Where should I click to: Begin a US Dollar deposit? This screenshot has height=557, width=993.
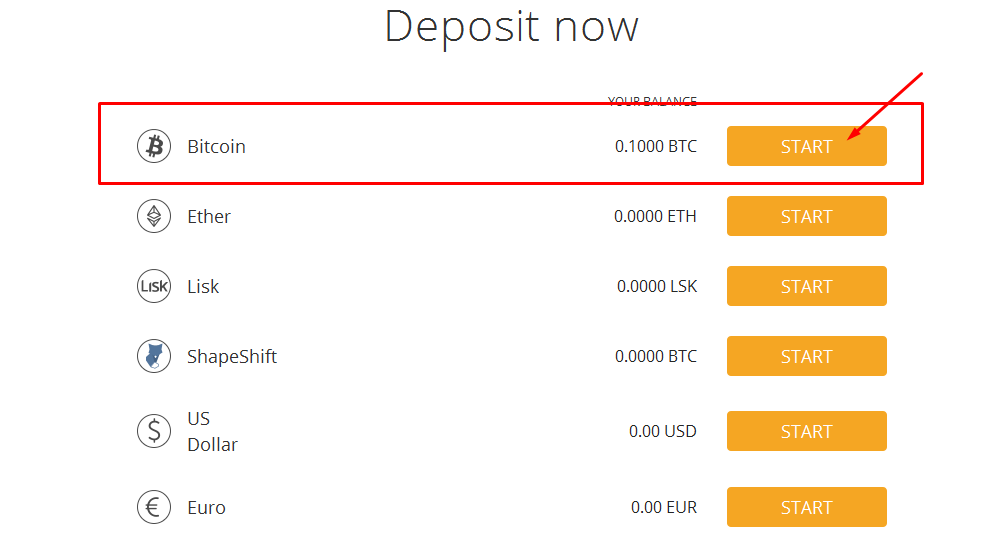pos(806,431)
